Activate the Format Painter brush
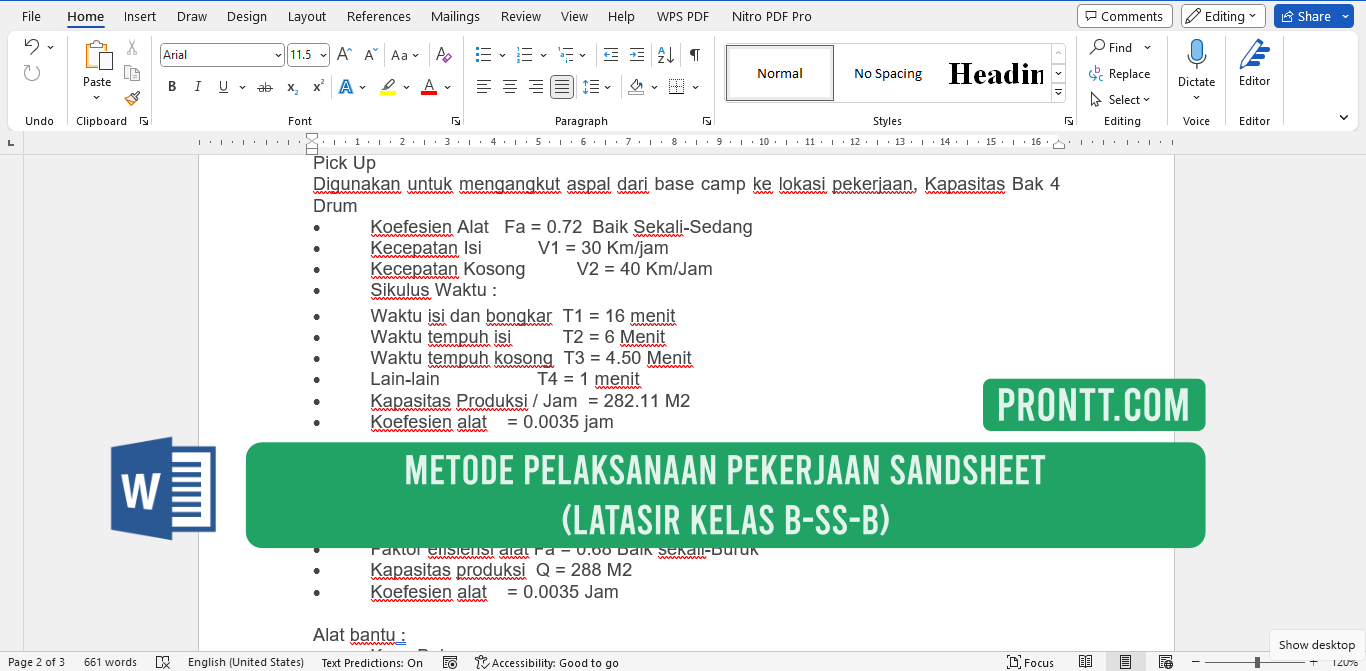 132,98
